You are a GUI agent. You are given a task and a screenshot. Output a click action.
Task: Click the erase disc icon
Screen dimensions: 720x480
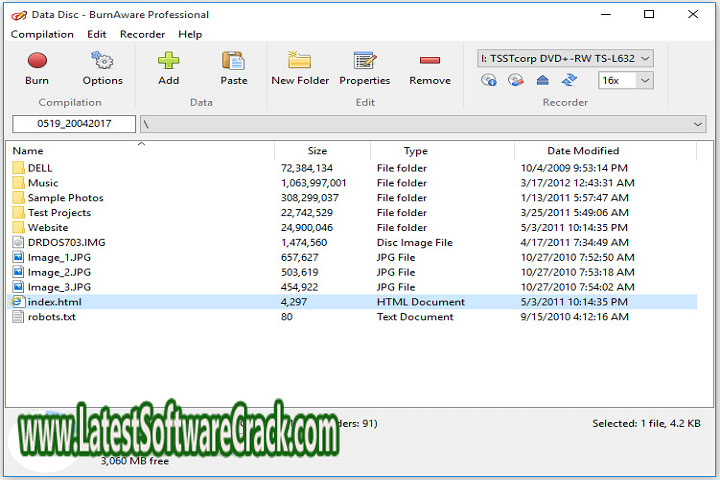[x=516, y=81]
